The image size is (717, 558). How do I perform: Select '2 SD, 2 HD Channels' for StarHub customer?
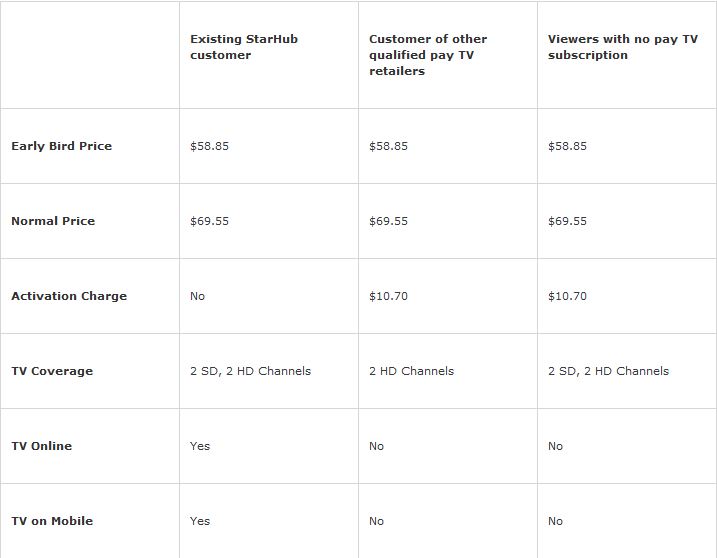pyautogui.click(x=251, y=371)
